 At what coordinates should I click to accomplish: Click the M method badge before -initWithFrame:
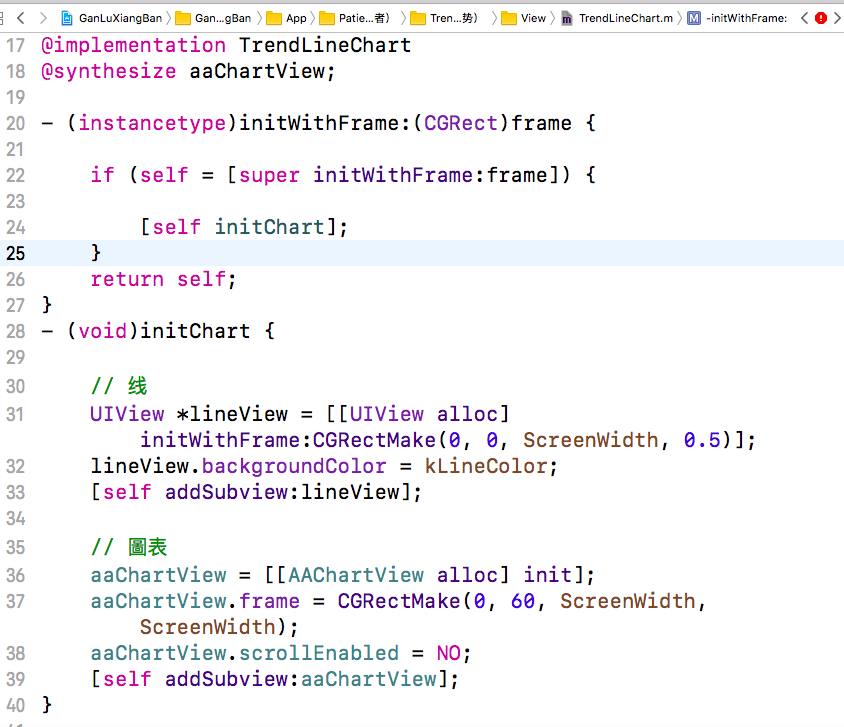(693, 15)
